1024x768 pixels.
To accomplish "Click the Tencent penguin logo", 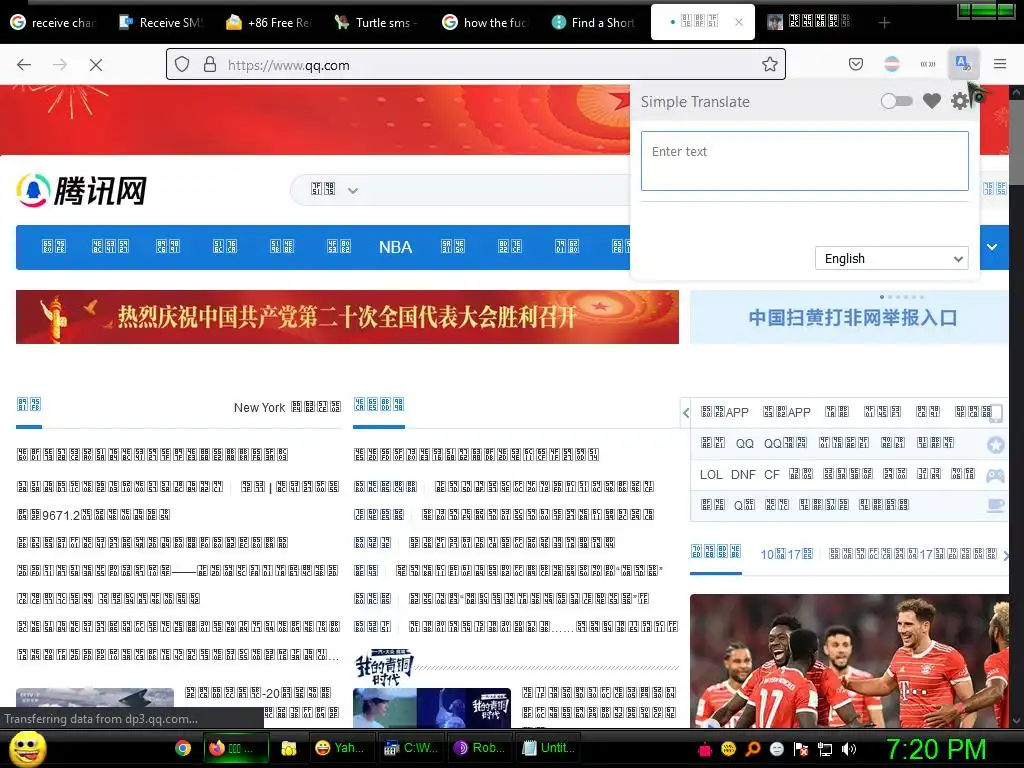I will [33, 191].
